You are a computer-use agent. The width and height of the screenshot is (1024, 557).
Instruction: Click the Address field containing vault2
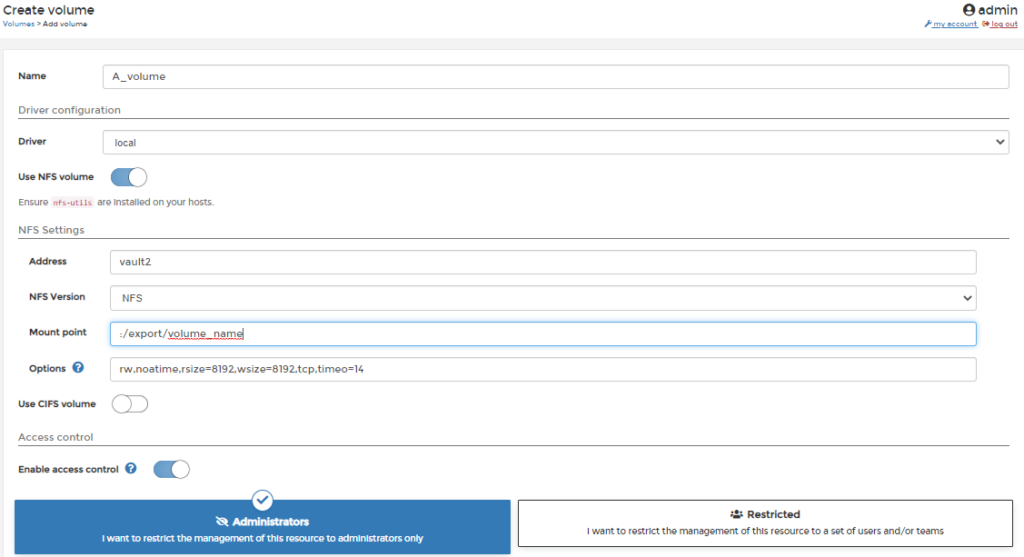point(543,262)
